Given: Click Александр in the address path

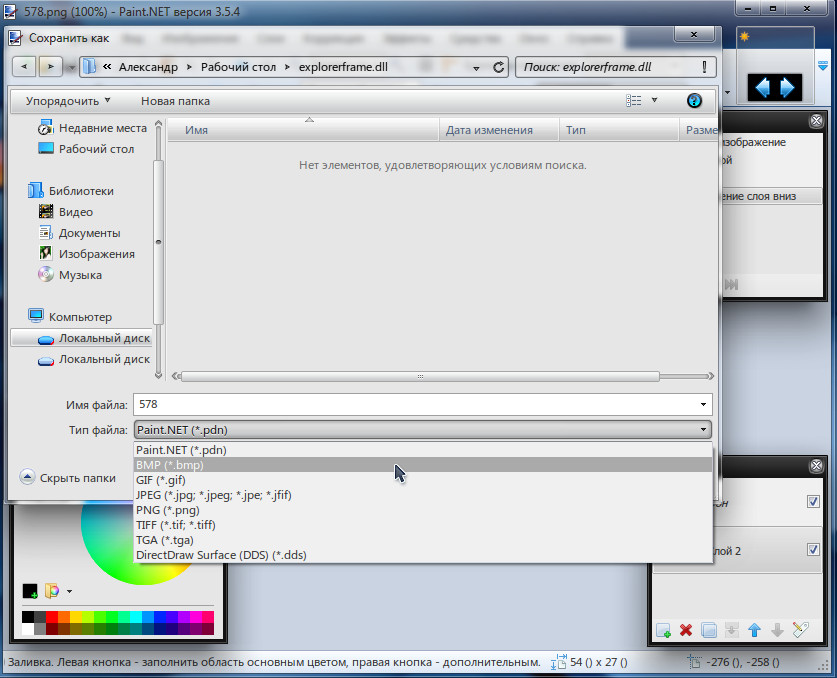Looking at the screenshot, I should click(x=148, y=67).
